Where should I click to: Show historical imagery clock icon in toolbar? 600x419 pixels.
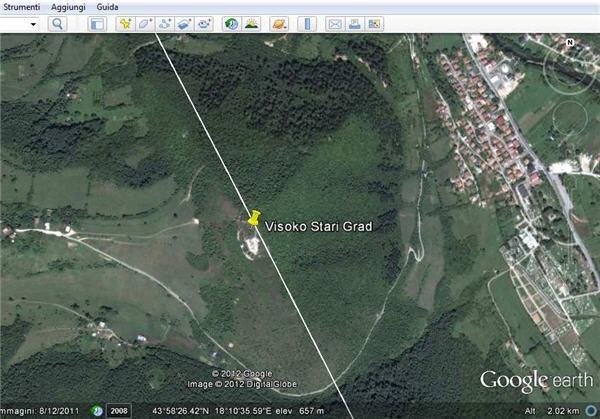[x=232, y=24]
